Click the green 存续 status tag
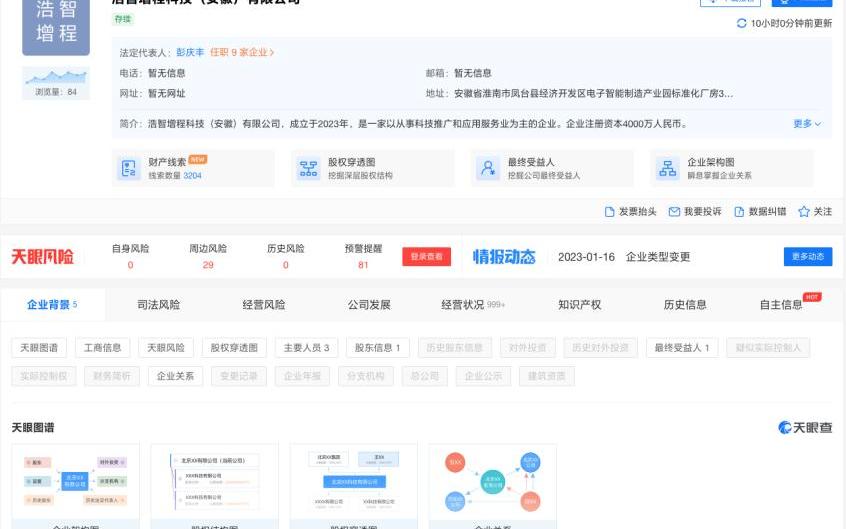Viewport: 846px width, 529px height. pyautogui.click(x=123, y=19)
